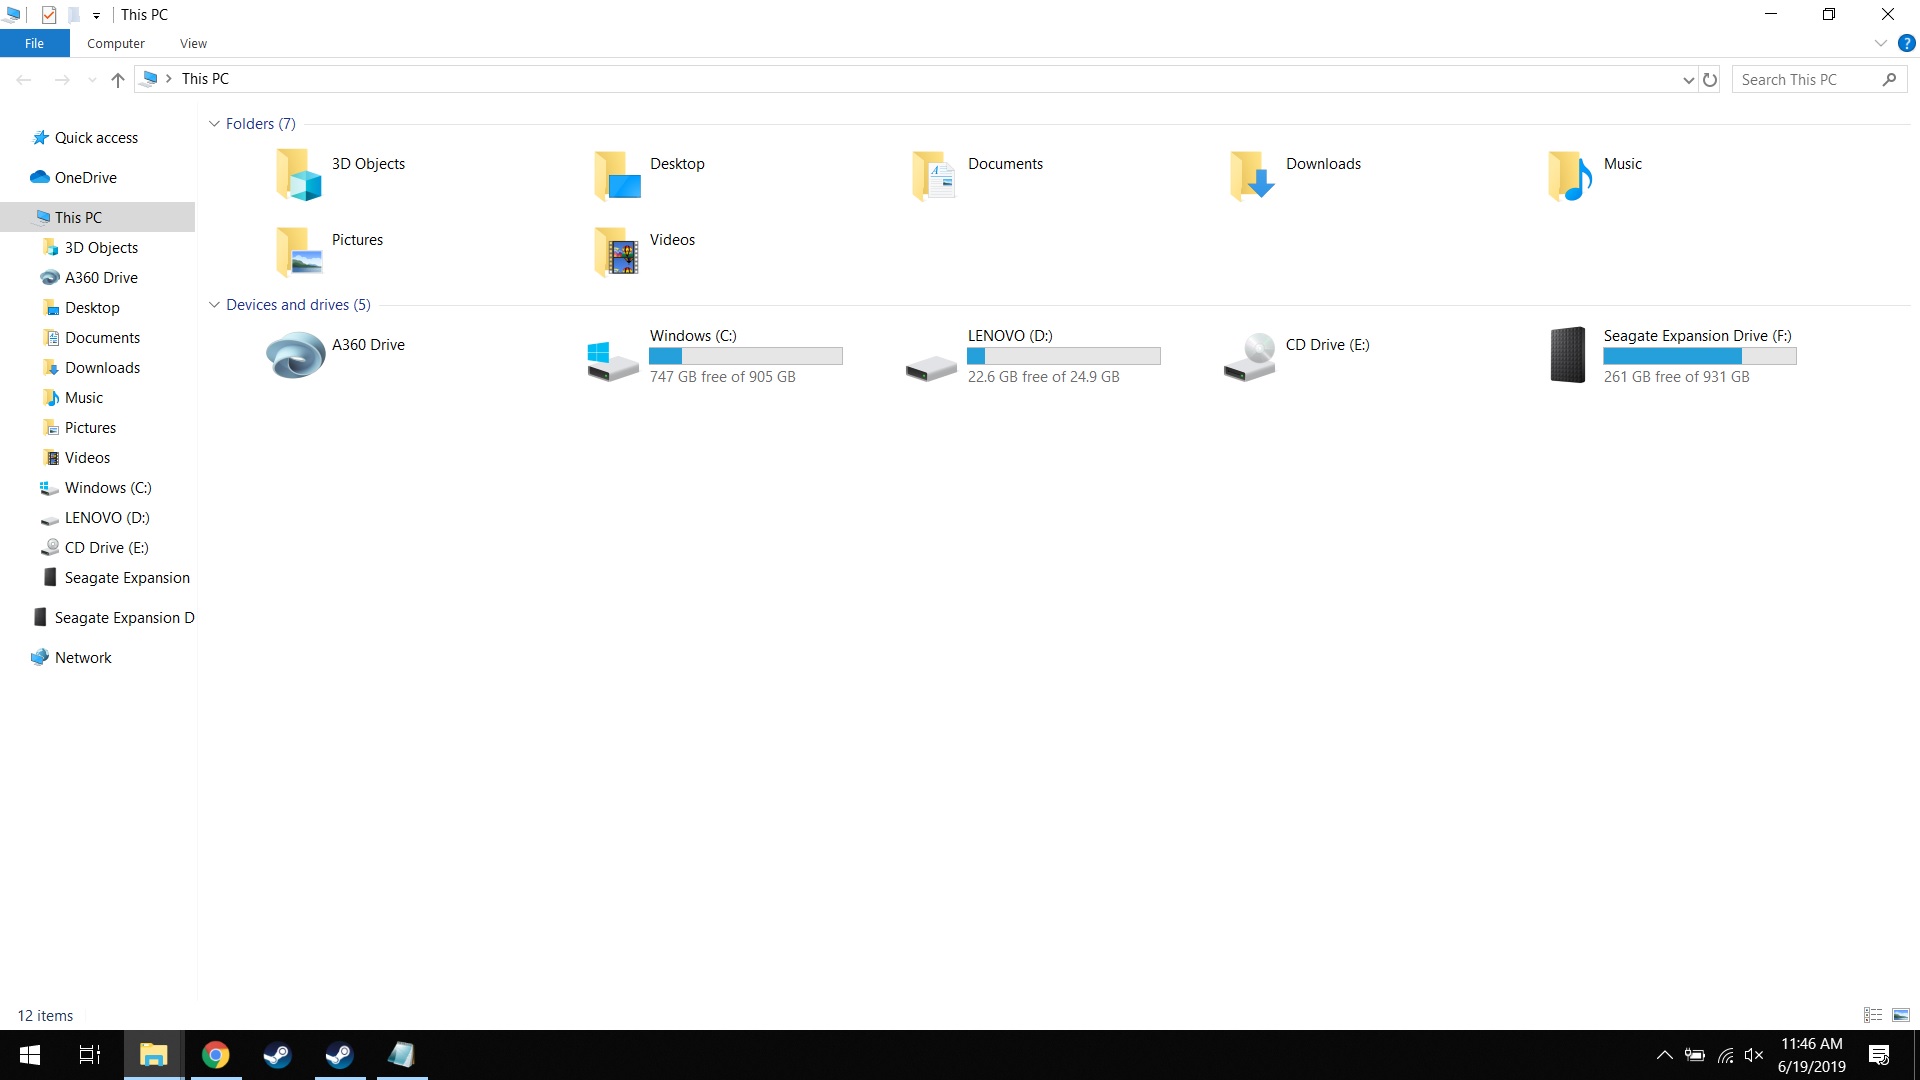Image resolution: width=1920 pixels, height=1080 pixels.
Task: Open the Videos folder icon
Action: 617,252
